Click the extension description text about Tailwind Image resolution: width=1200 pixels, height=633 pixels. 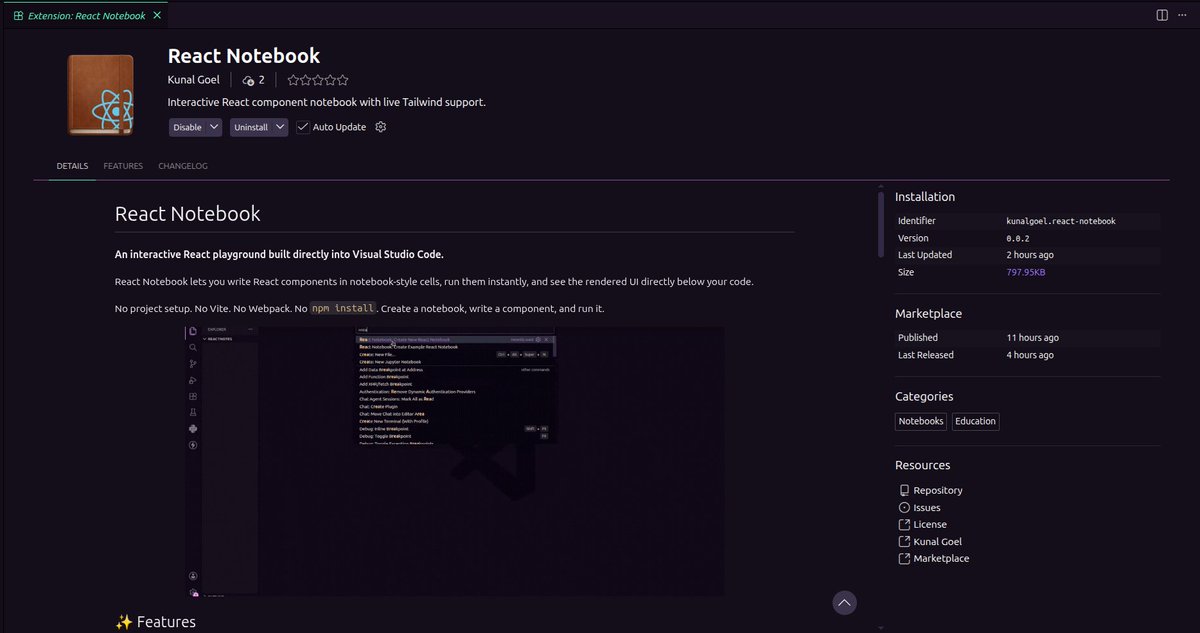pyautogui.click(x=327, y=102)
